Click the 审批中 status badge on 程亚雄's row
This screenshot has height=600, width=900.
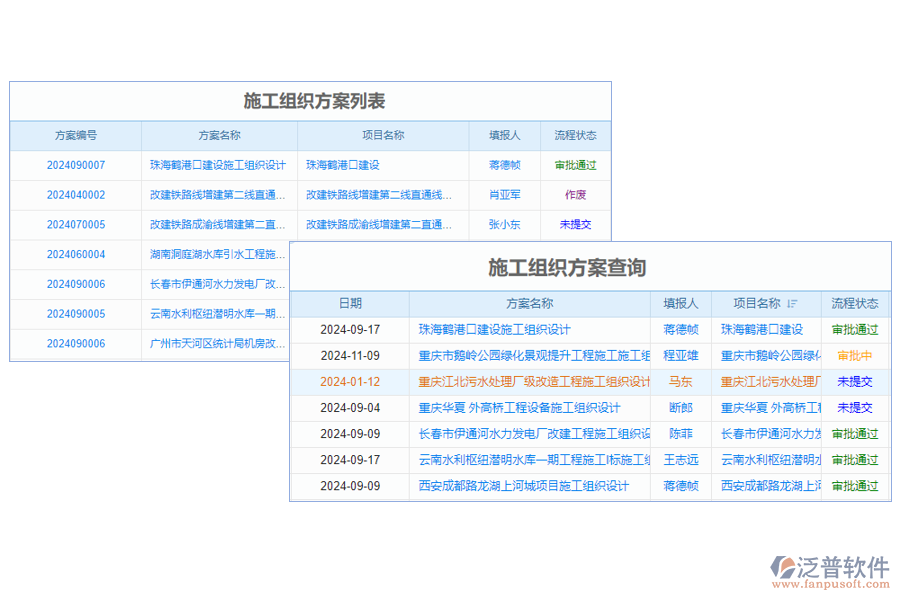coord(854,355)
